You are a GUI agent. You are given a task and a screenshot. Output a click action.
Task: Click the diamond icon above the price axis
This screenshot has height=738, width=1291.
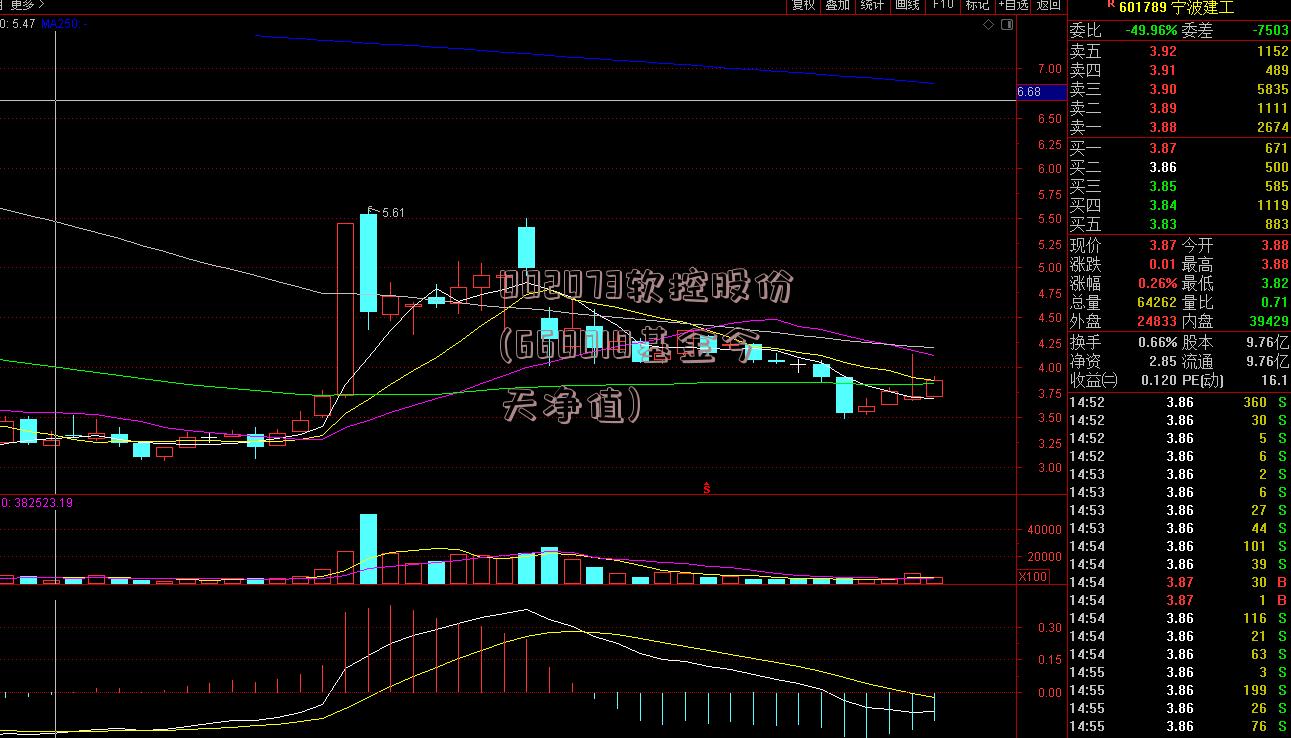click(988, 23)
